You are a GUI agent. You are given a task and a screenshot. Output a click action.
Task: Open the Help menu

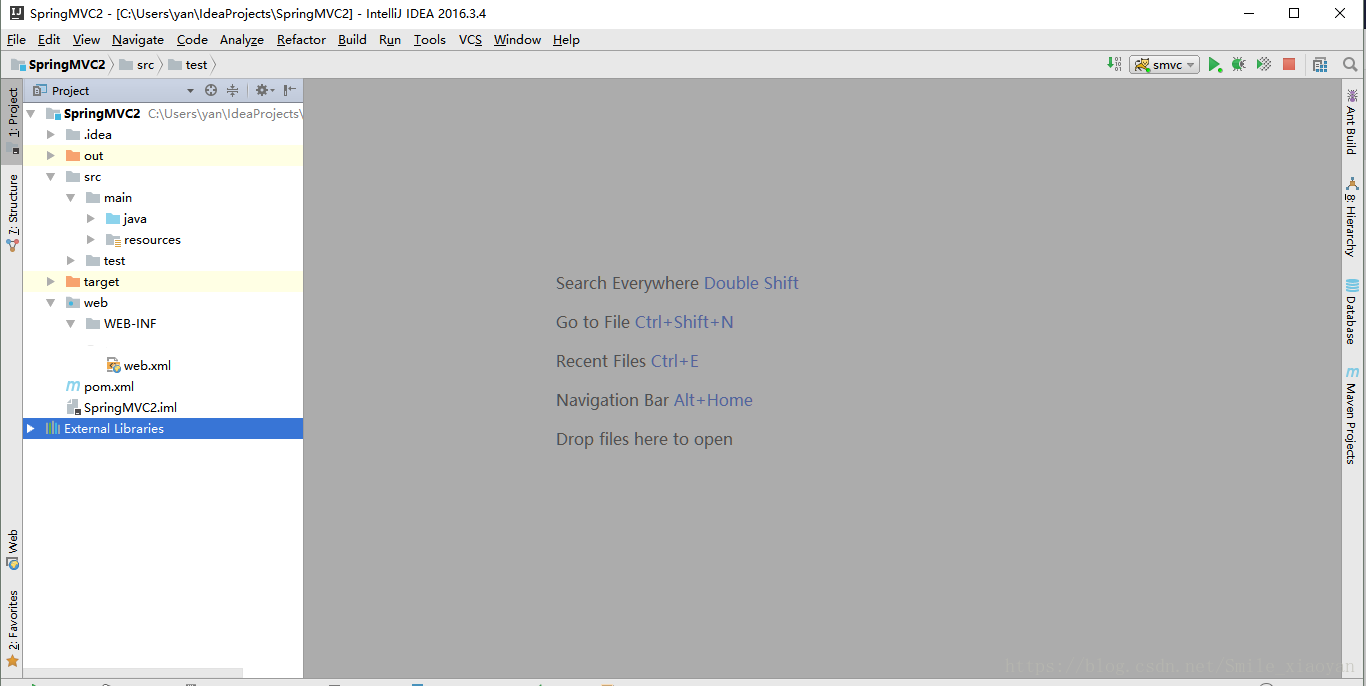[566, 39]
